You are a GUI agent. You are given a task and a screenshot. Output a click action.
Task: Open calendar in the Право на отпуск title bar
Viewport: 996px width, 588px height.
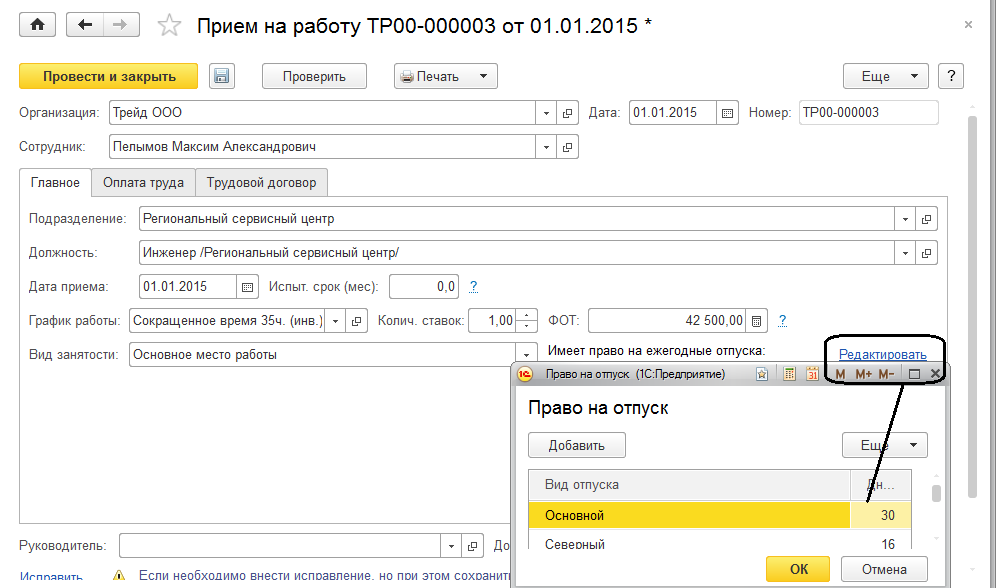coord(812,374)
